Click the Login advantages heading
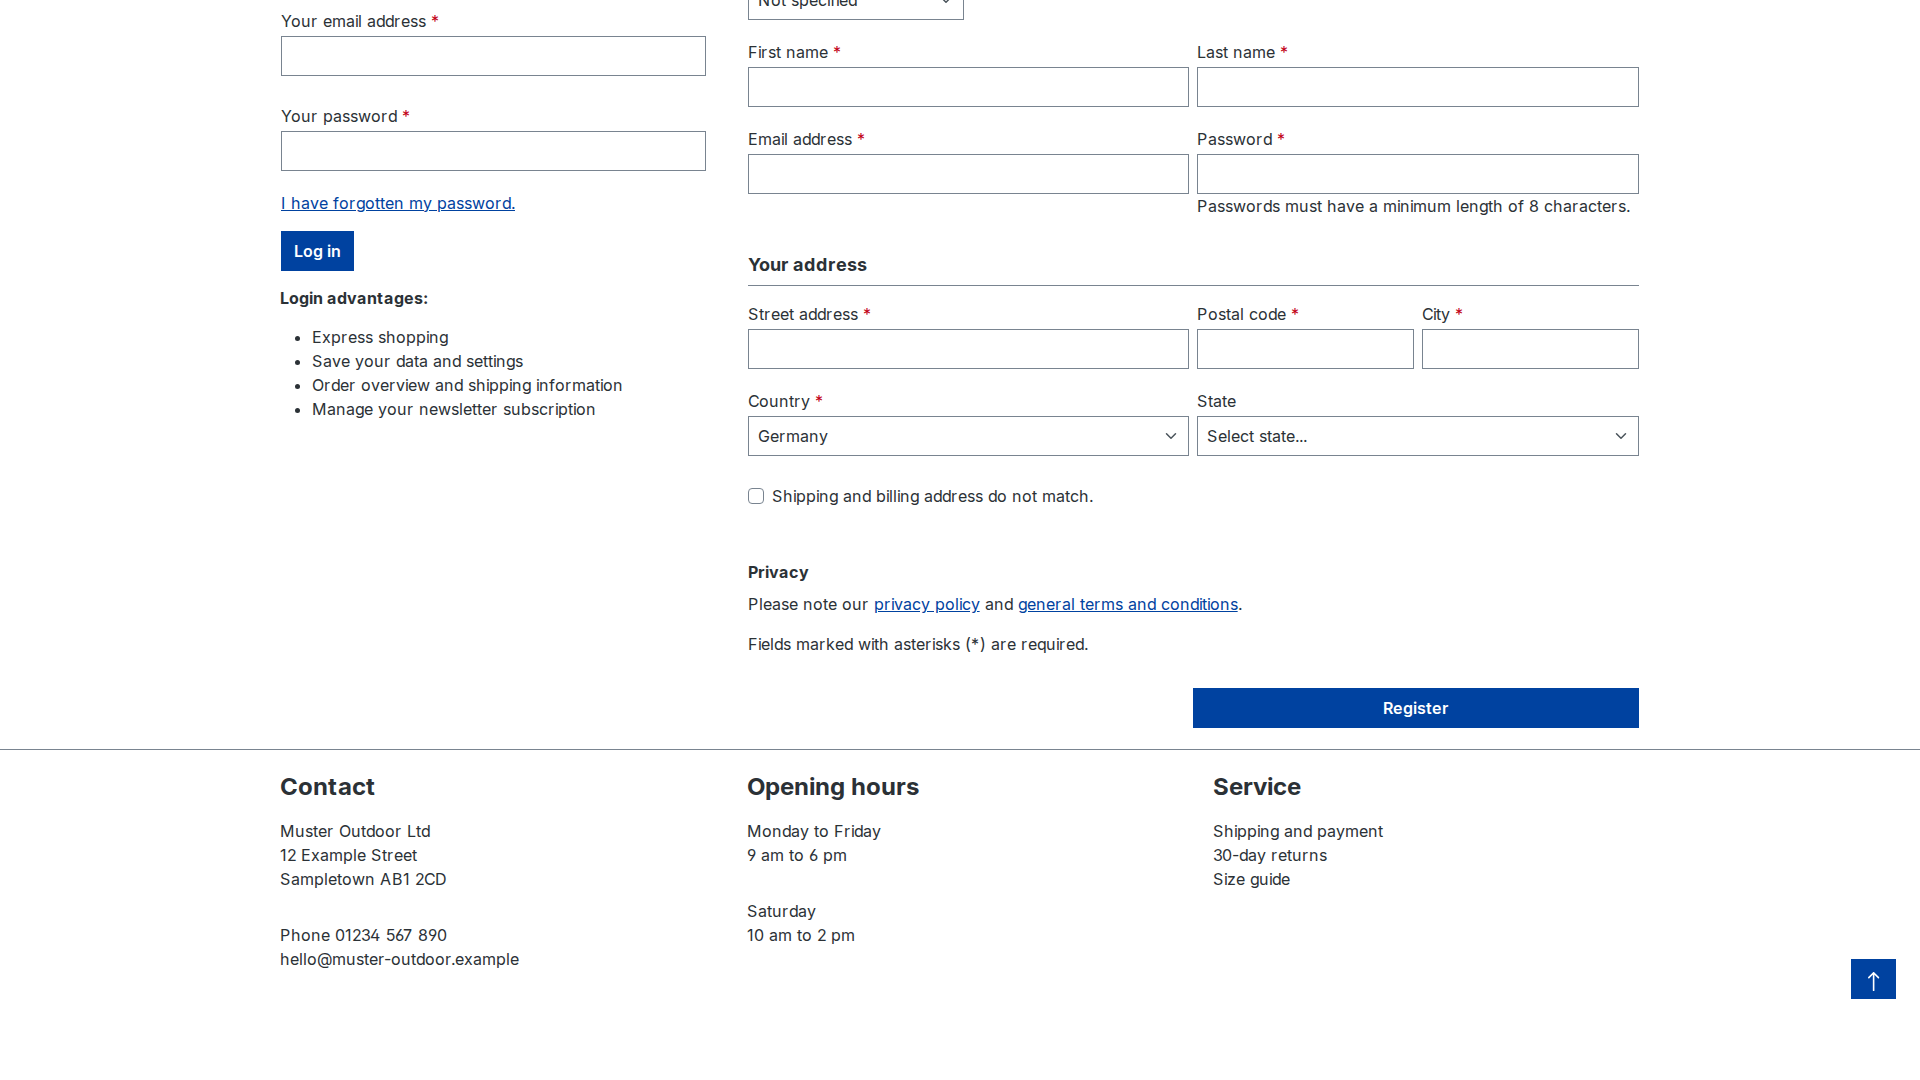 (354, 298)
